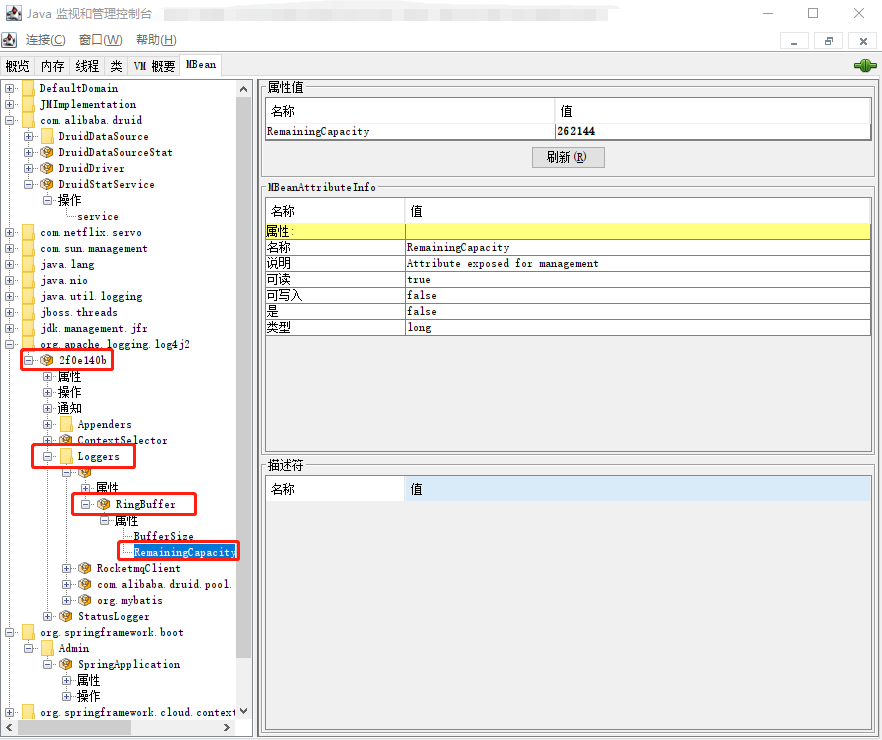Image resolution: width=882 pixels, height=740 pixels.
Task: Click the yellow 属性: header row
Action: [x=568, y=231]
